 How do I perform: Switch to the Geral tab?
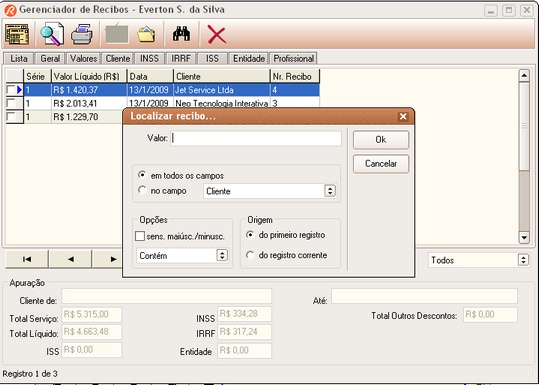50,58
